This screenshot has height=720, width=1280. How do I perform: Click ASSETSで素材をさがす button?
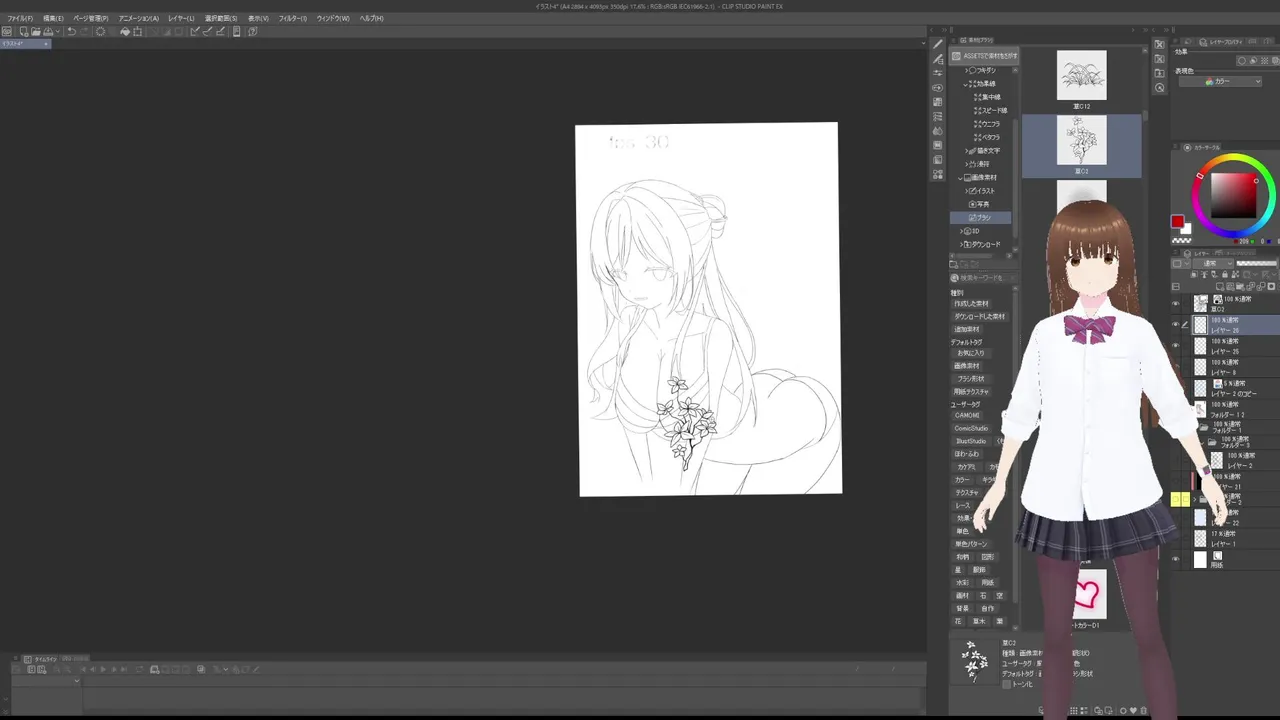[x=984, y=56]
